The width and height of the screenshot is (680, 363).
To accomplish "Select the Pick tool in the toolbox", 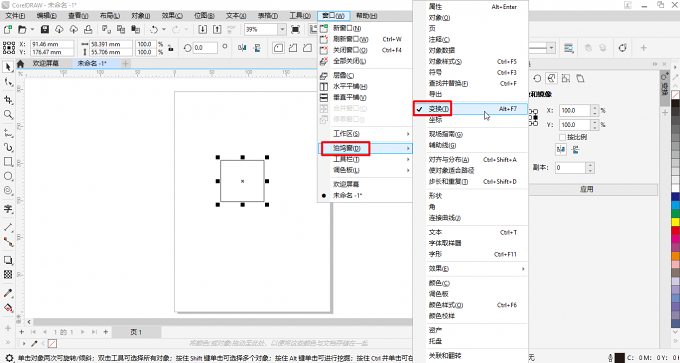I will click(x=8, y=67).
